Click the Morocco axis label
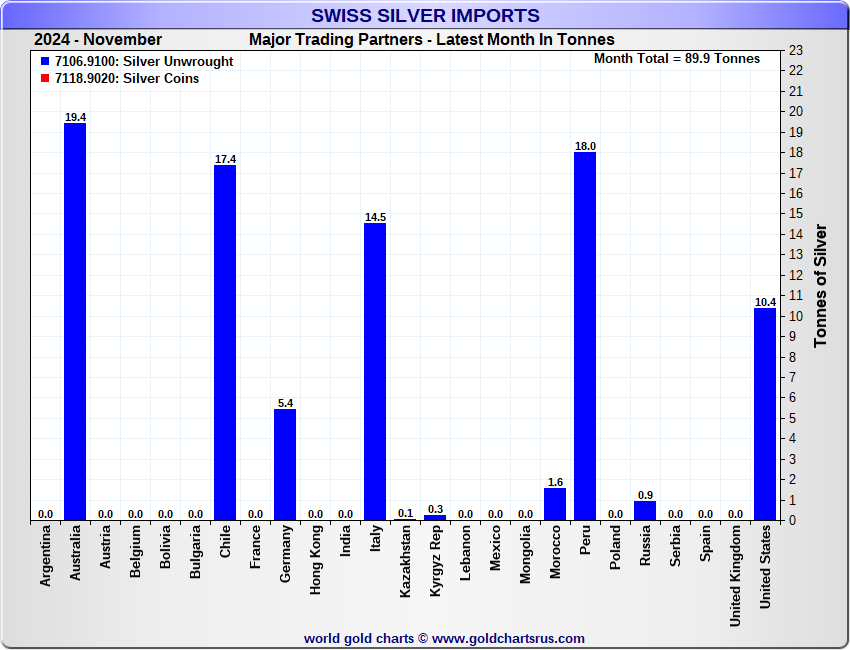The width and height of the screenshot is (850, 650). click(555, 552)
